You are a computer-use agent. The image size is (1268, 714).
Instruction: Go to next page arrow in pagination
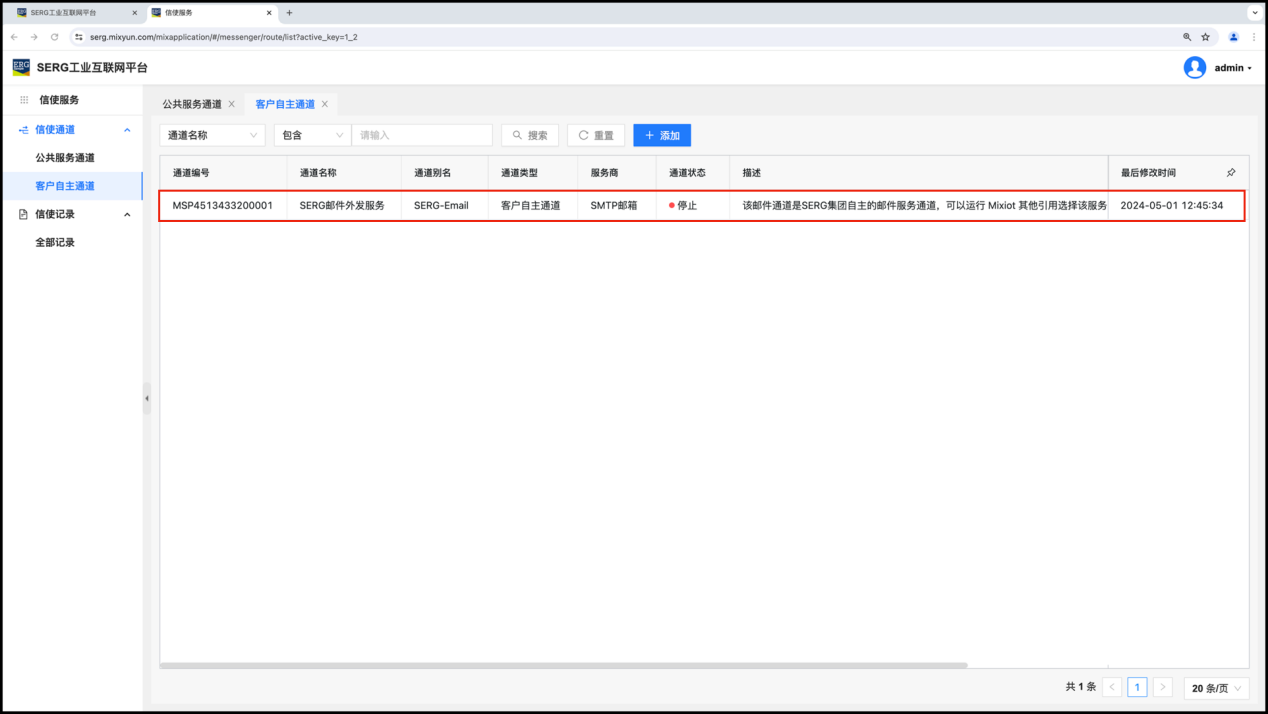pyautogui.click(x=1162, y=688)
